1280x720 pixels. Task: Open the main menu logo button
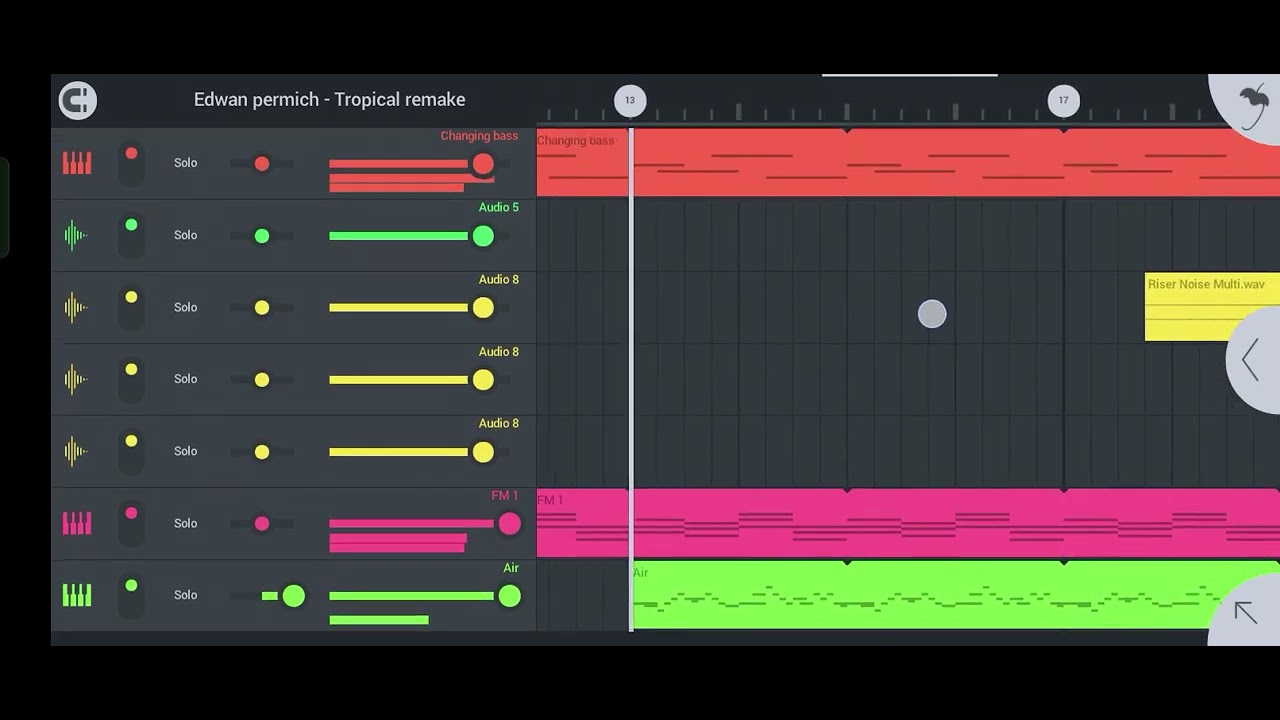pos(77,100)
